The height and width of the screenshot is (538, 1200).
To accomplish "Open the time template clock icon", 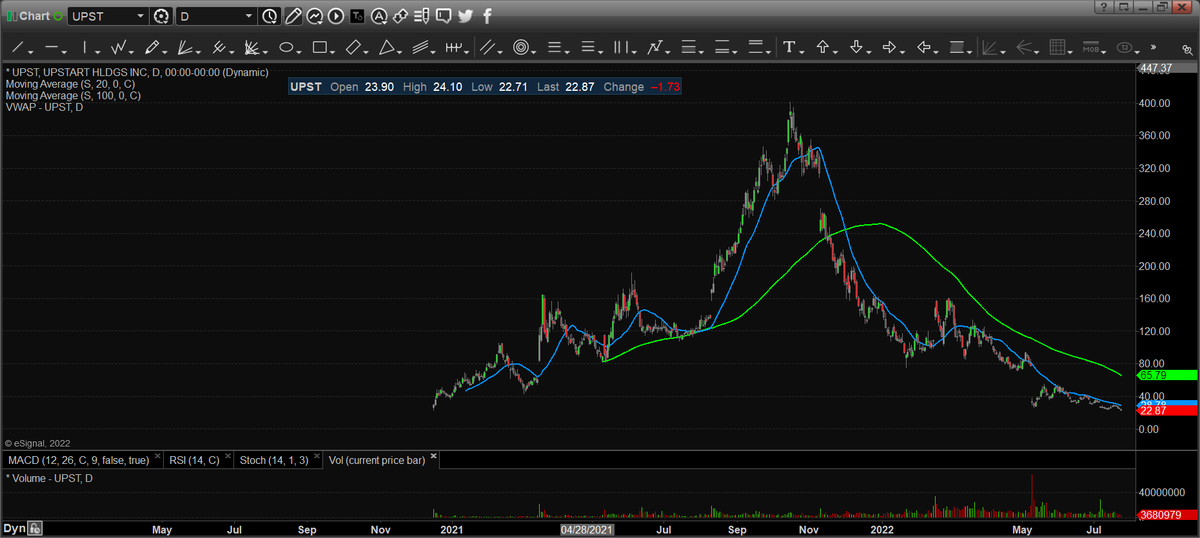I will [x=269, y=16].
